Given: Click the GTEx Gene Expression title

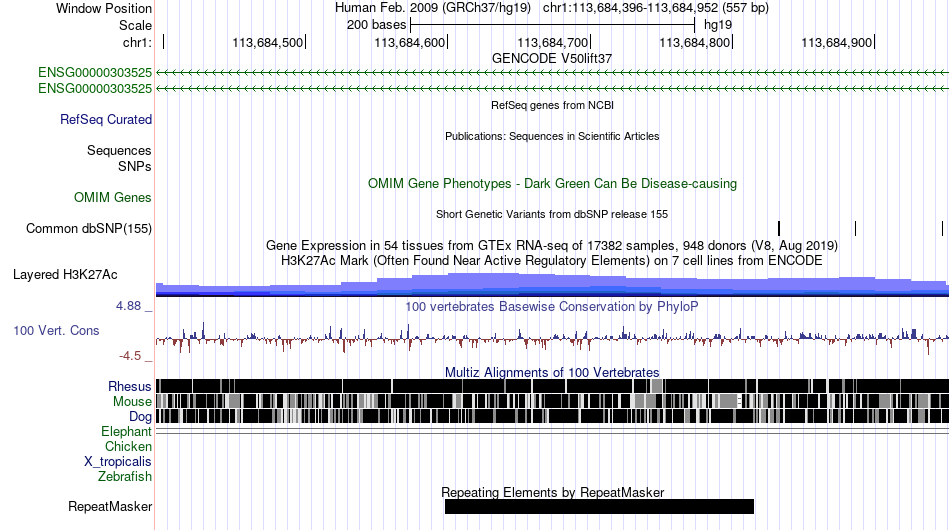Looking at the screenshot, I should coord(552,245).
